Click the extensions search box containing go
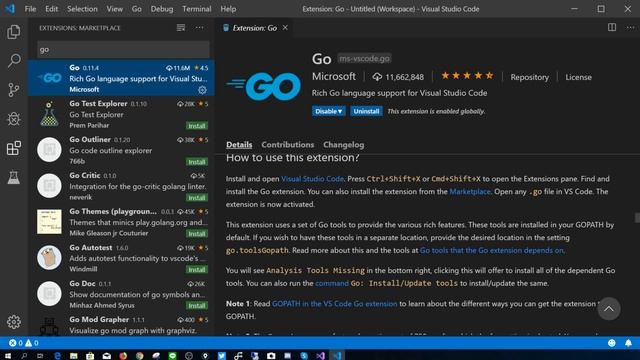The height and width of the screenshot is (360, 640). pos(124,49)
